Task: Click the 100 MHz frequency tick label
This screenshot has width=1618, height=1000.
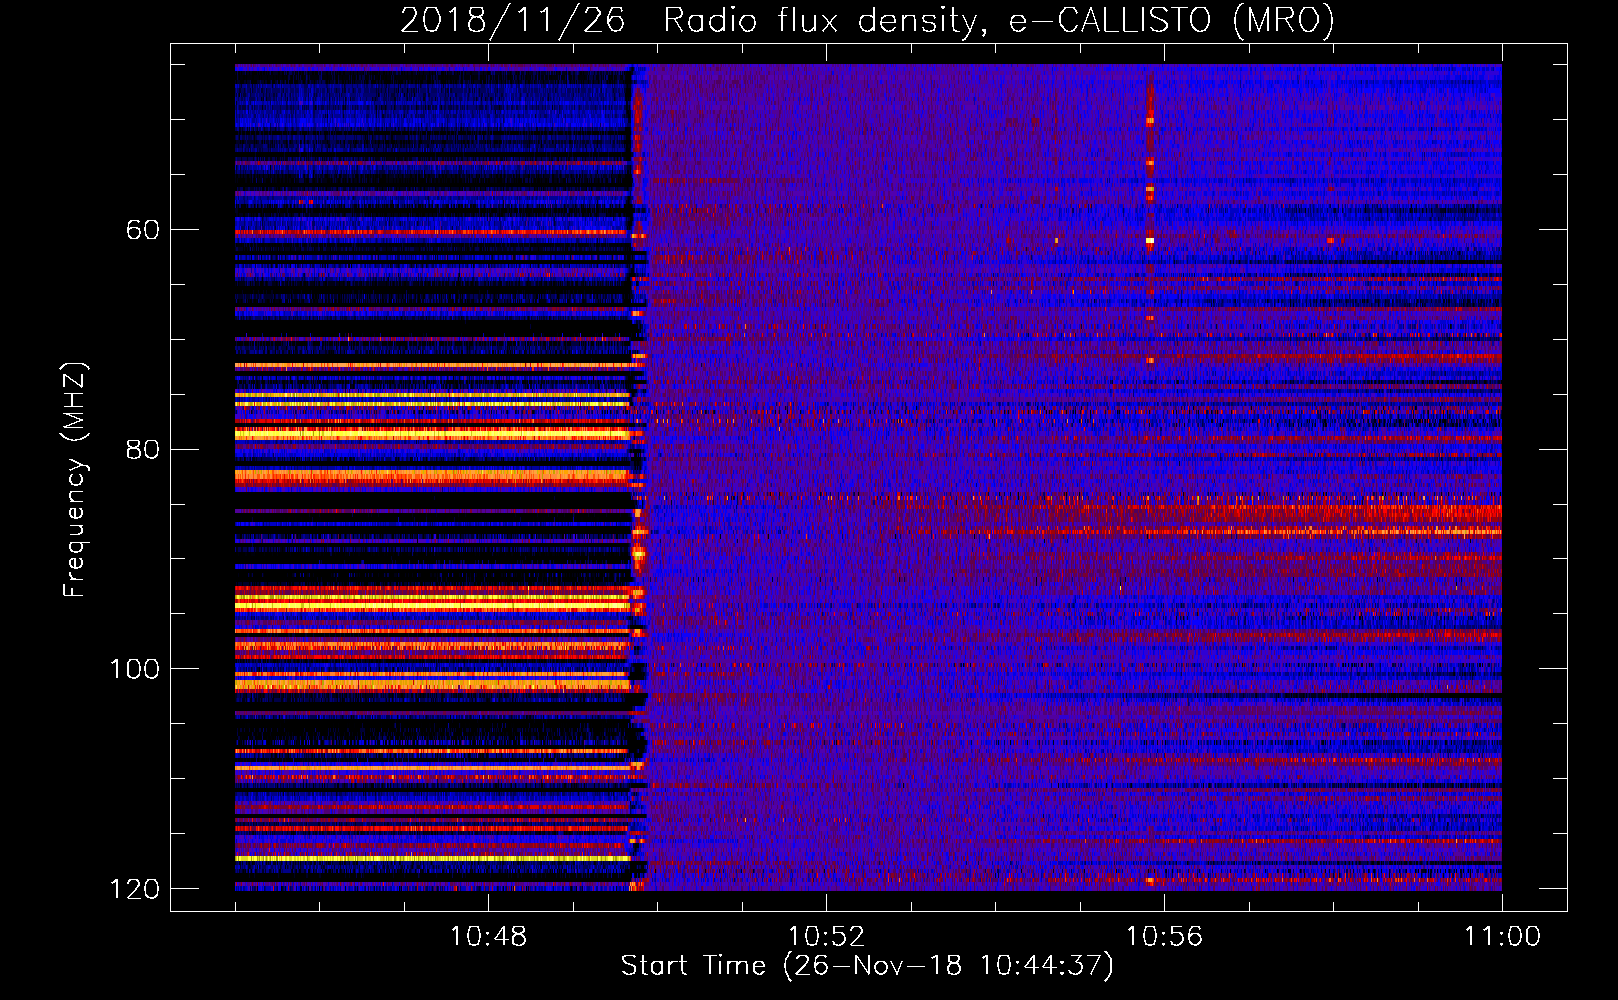Action: [x=135, y=669]
